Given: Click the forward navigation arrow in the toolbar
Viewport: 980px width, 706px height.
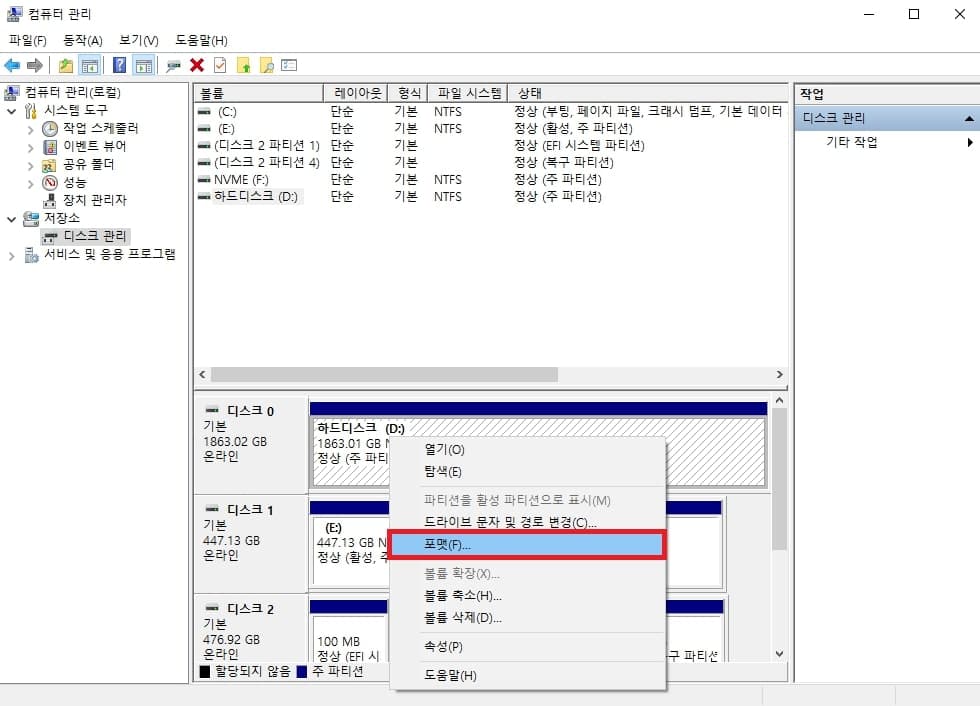Looking at the screenshot, I should [36, 64].
